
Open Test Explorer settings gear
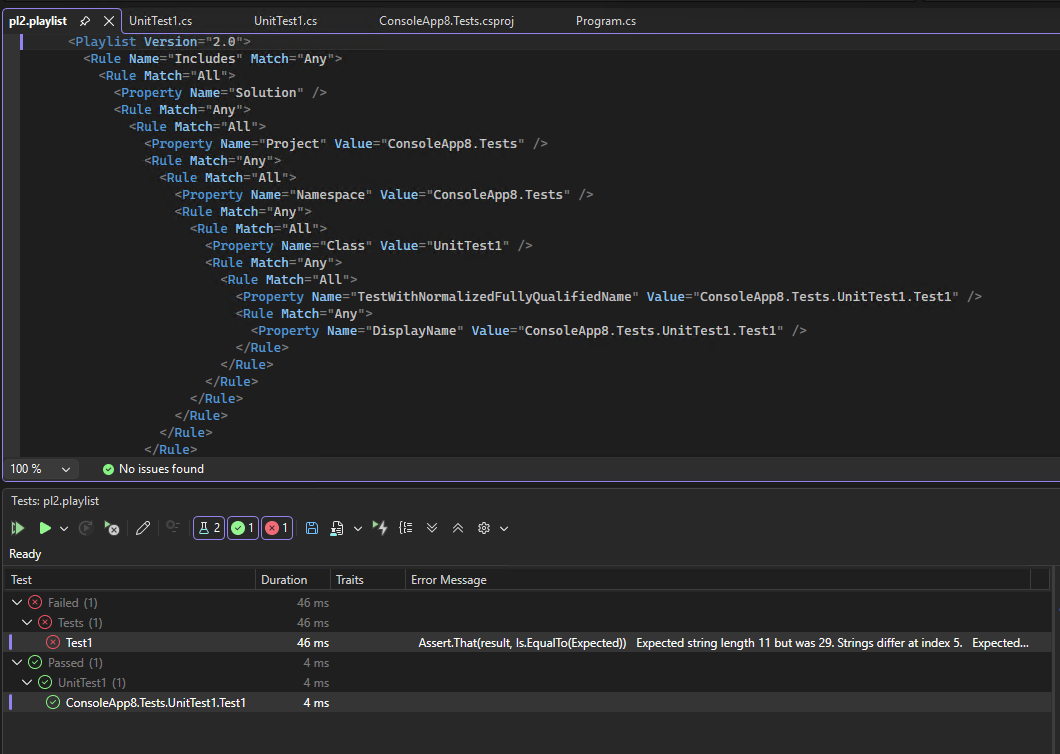pyautogui.click(x=483, y=528)
